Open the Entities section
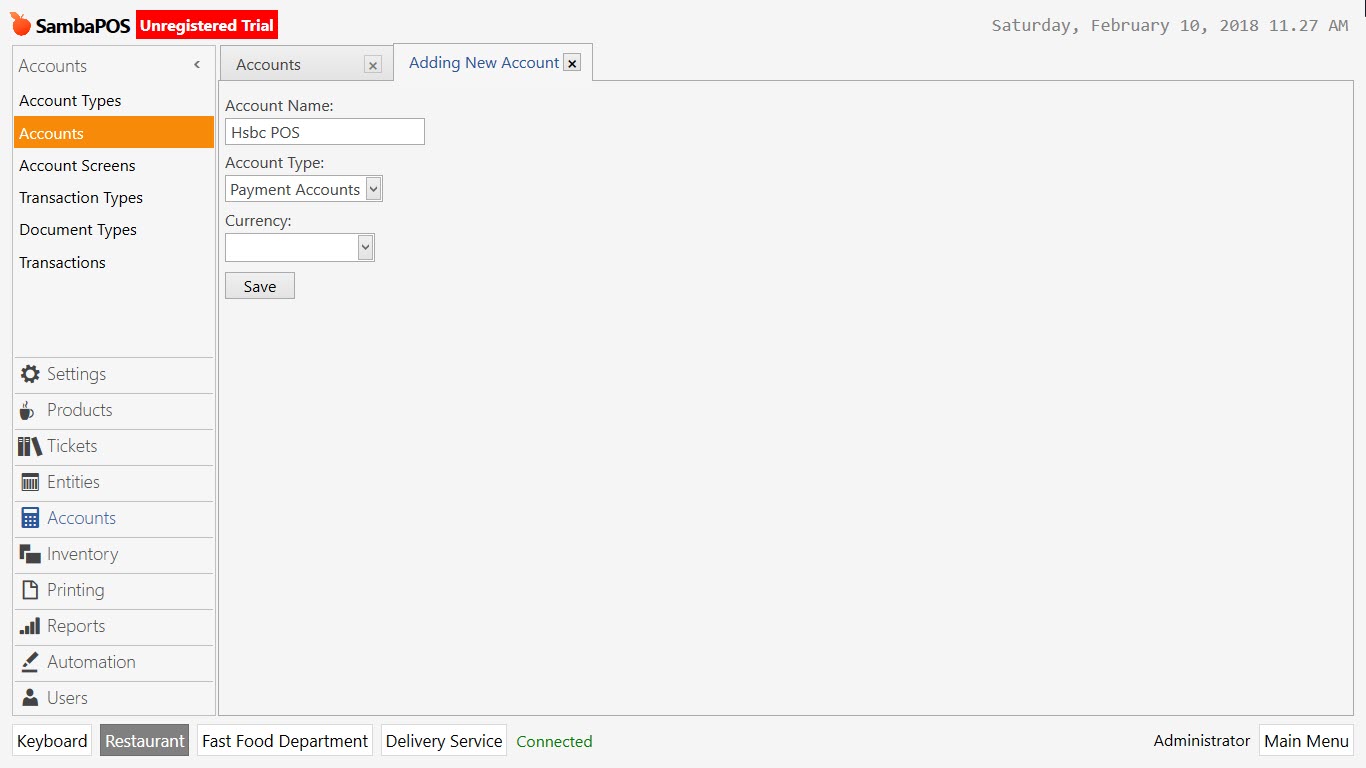Screen dimensions: 1366x768 [x=114, y=482]
